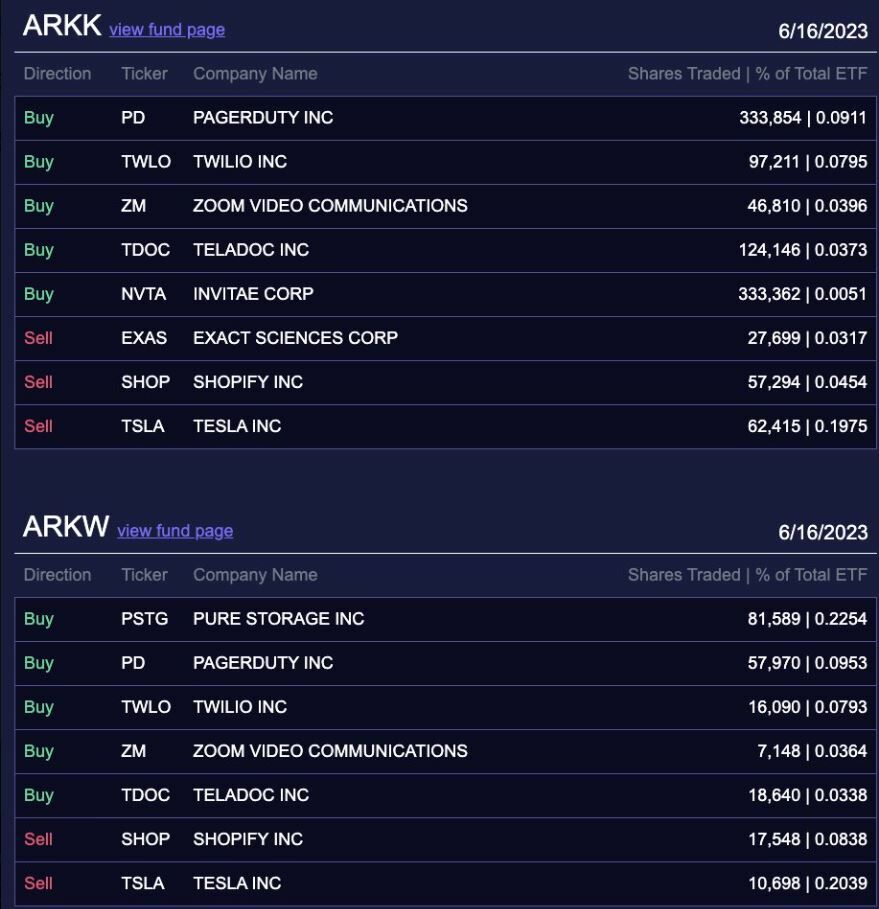Click the Direction column header in ARKK
Image resolution: width=879 pixels, height=909 pixels.
pos(57,74)
